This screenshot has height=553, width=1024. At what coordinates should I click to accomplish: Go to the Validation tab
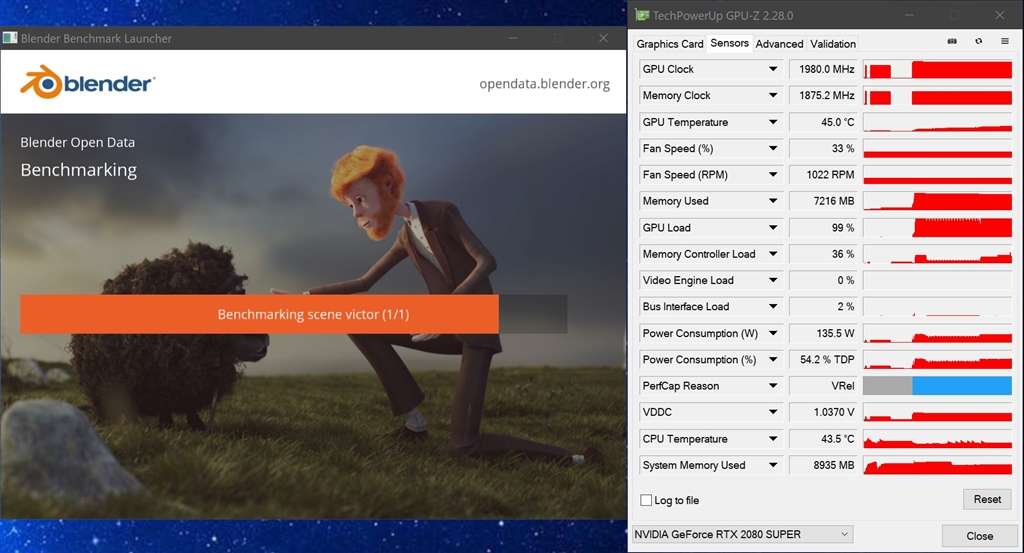833,44
